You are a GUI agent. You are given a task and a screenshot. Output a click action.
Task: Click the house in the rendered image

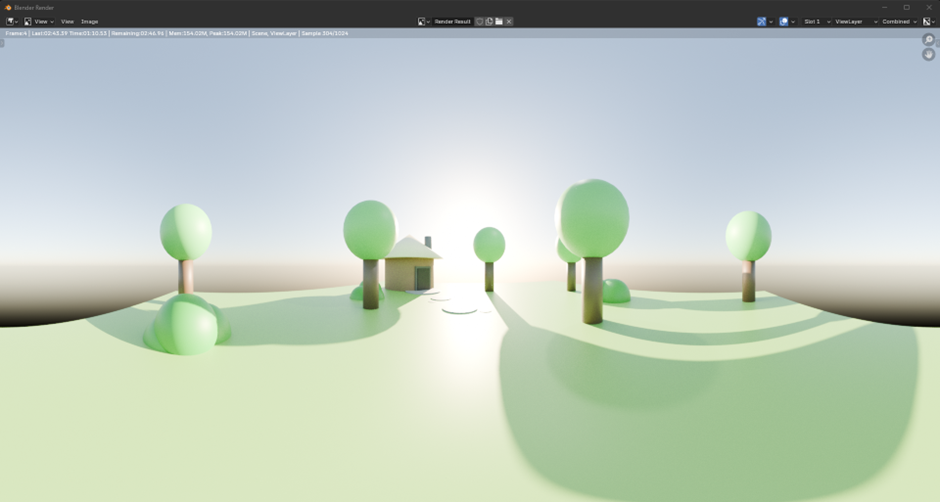pyautogui.click(x=411, y=268)
